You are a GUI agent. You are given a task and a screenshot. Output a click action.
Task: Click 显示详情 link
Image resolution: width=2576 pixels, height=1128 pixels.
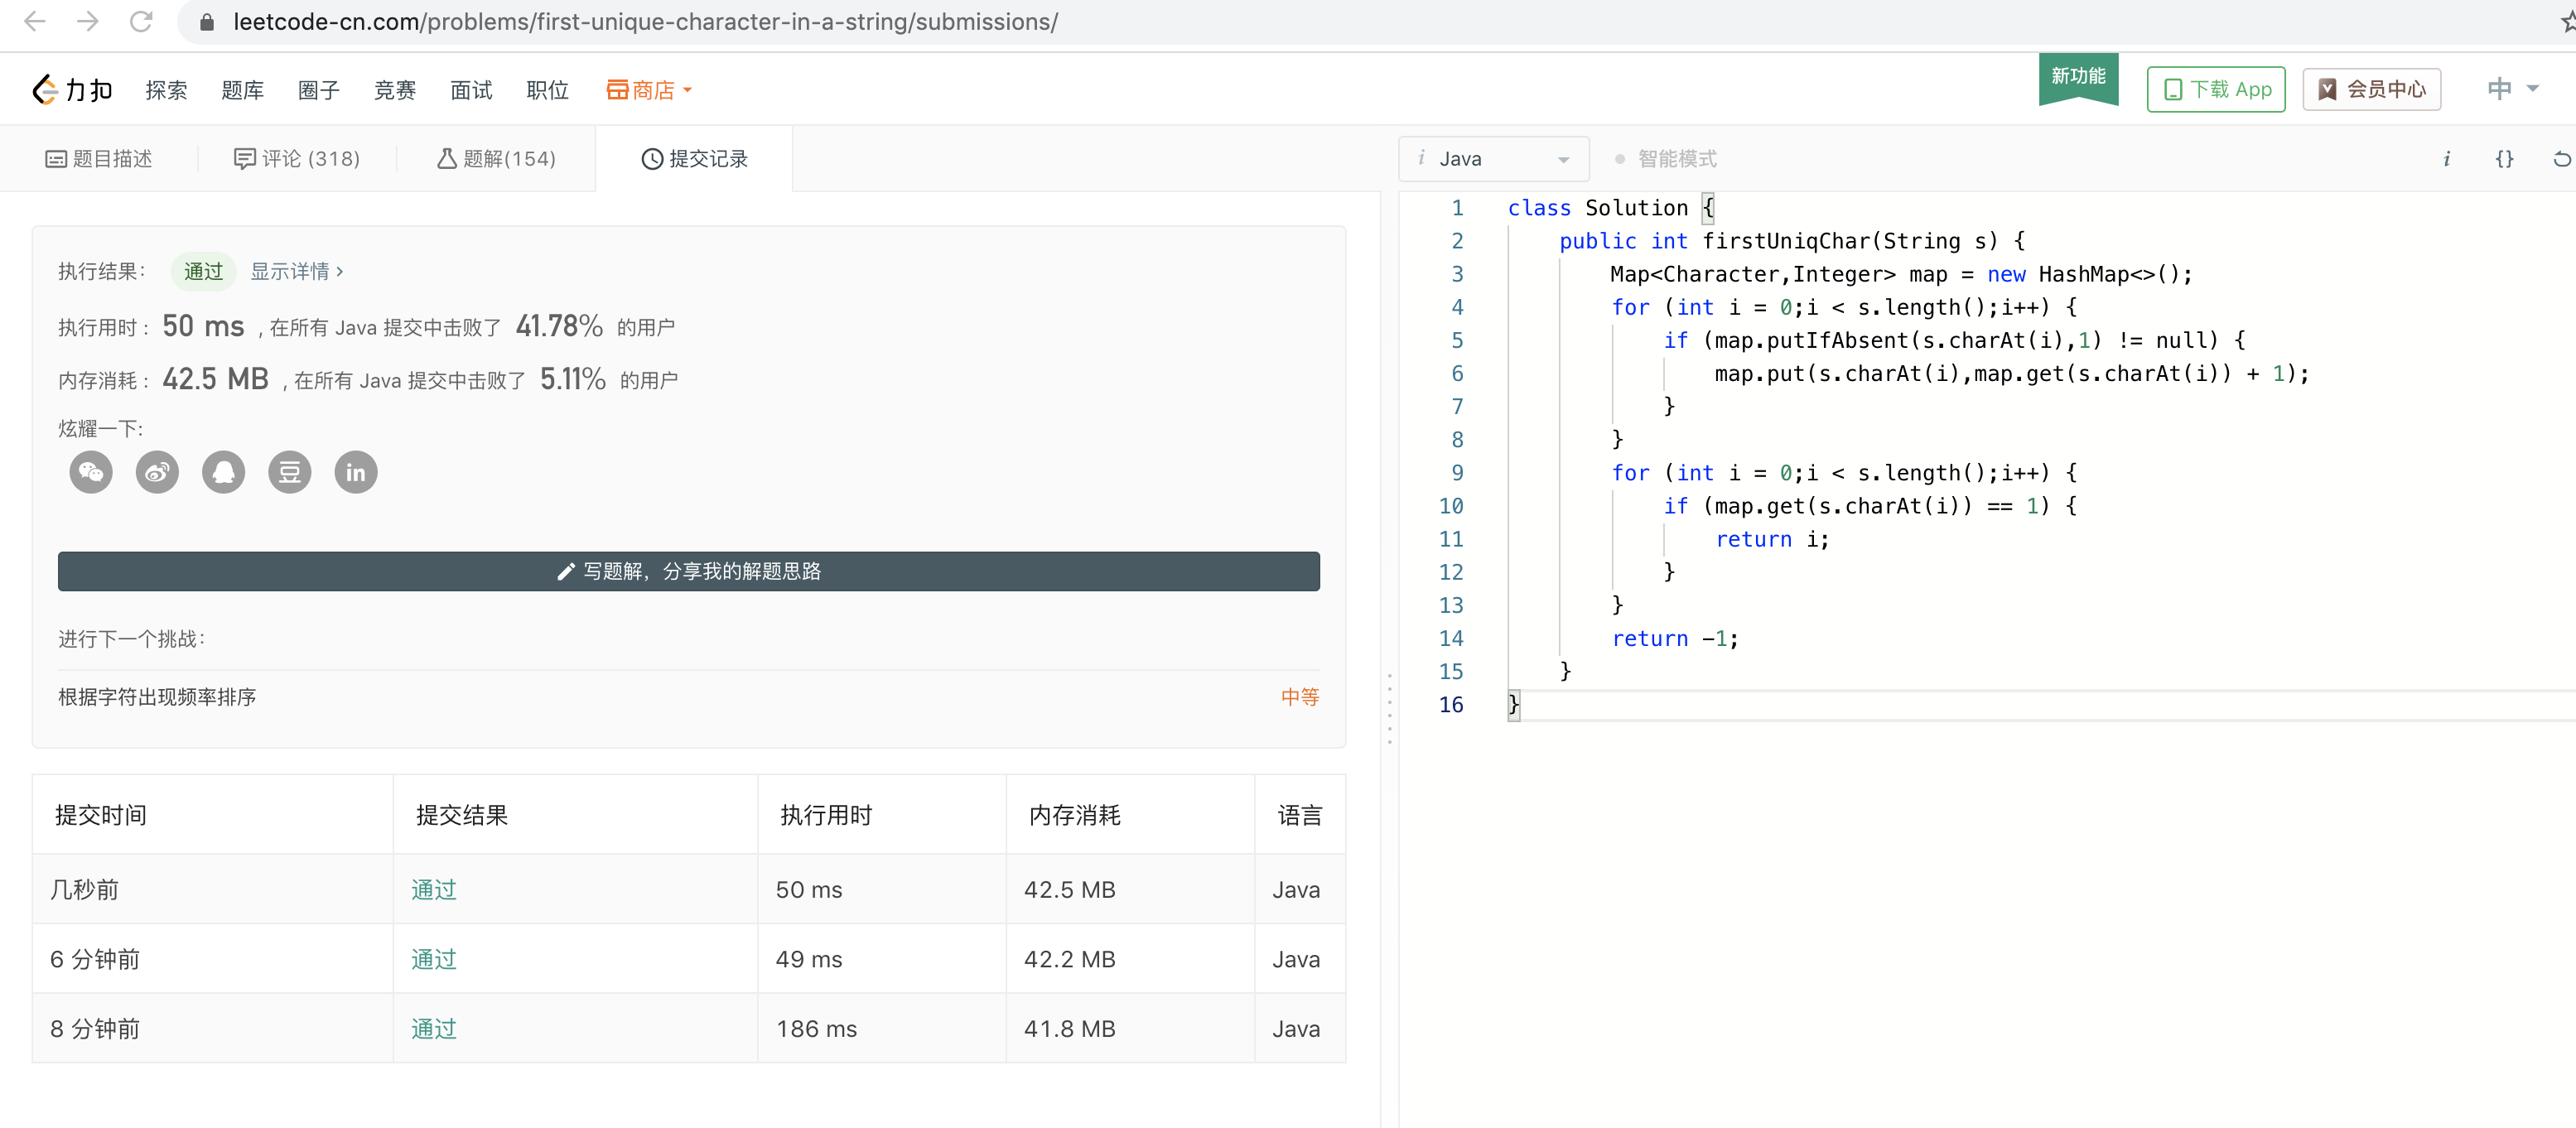point(296,271)
